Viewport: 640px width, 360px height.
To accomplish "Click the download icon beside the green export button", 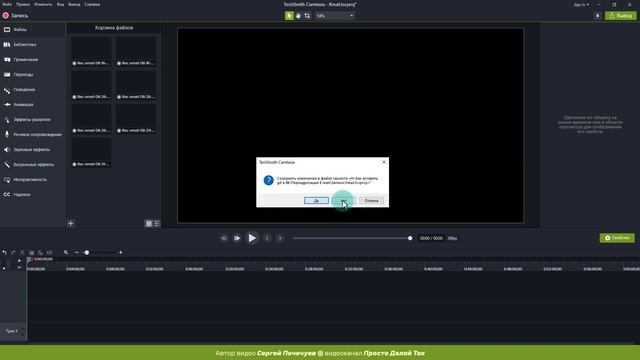I will [x=598, y=16].
